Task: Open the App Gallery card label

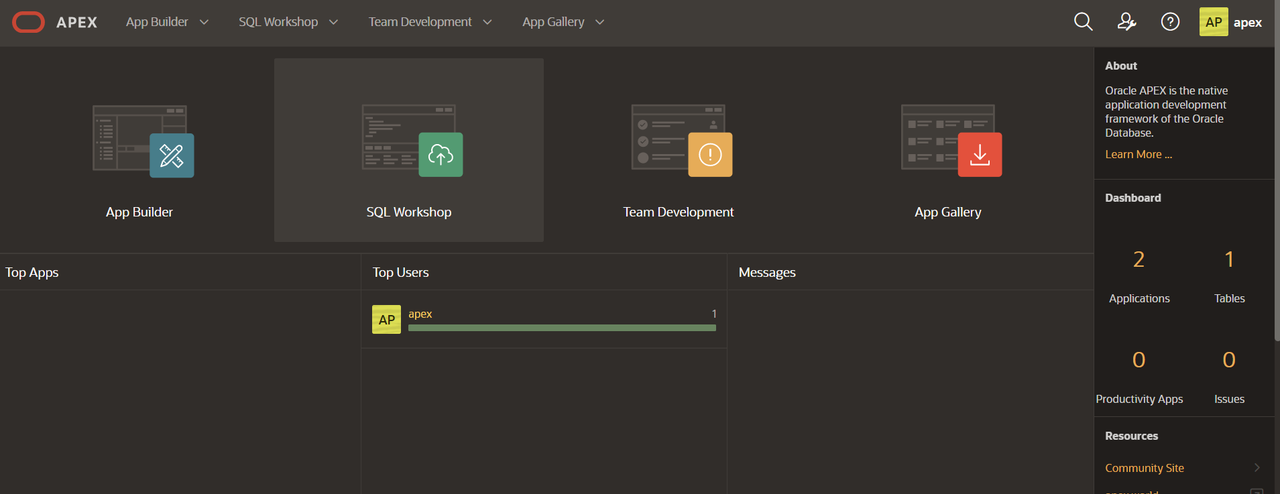Action: coord(948,212)
